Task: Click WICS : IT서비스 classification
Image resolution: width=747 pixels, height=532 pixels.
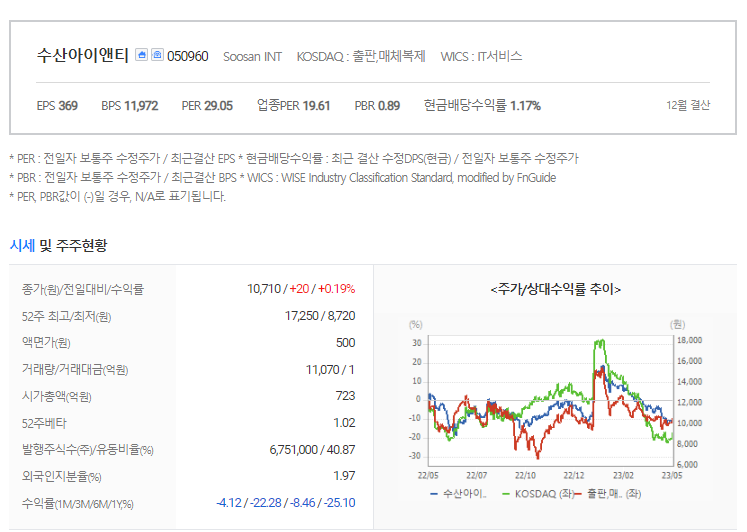Action: point(481,57)
